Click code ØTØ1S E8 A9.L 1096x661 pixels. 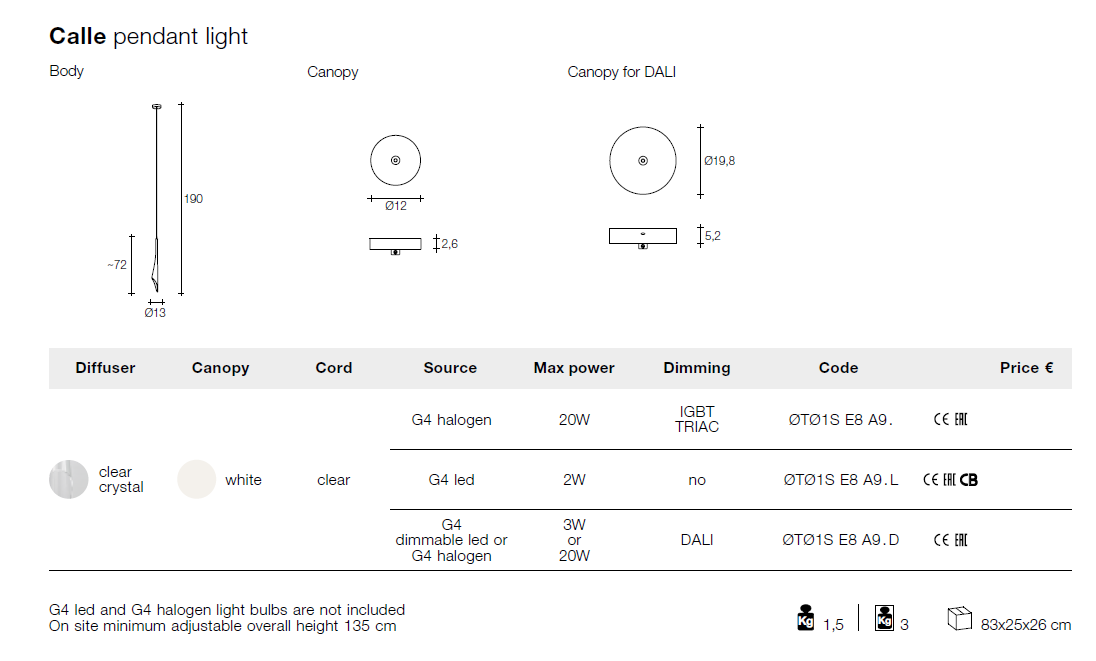click(840, 480)
